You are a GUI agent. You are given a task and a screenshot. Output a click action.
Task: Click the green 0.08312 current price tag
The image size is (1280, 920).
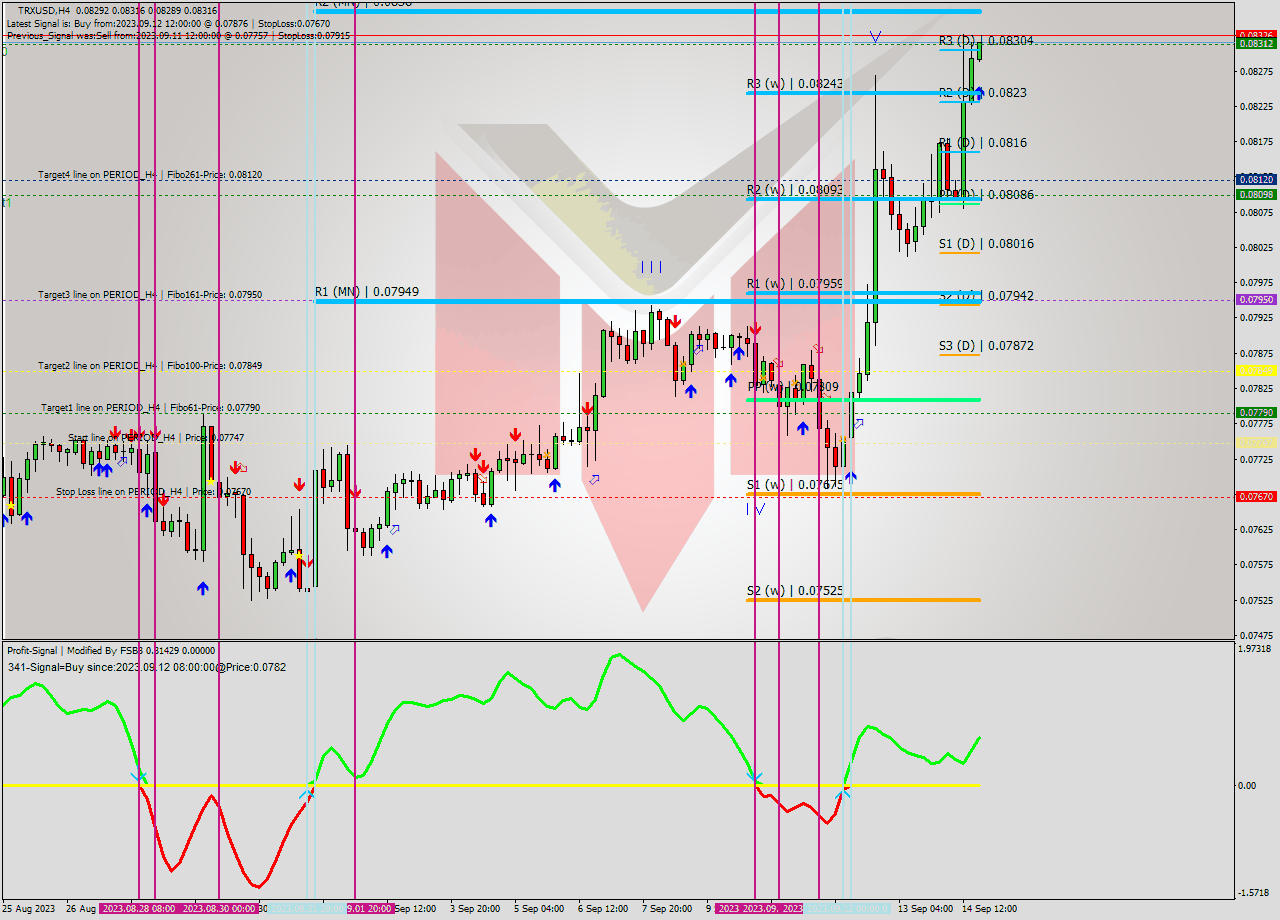(x=1256, y=43)
